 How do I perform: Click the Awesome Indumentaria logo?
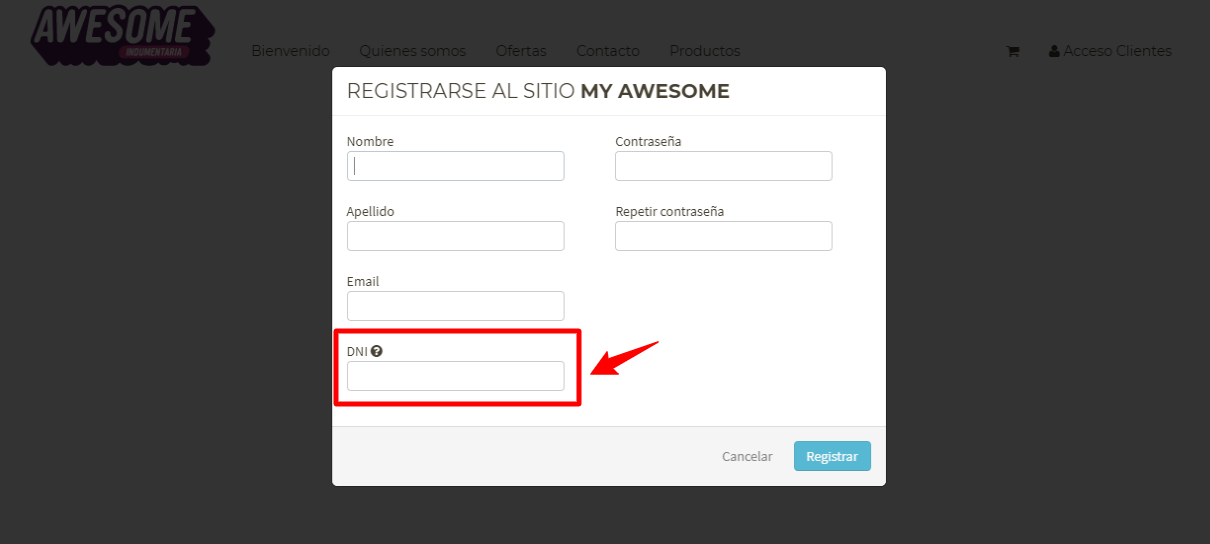coord(122,36)
